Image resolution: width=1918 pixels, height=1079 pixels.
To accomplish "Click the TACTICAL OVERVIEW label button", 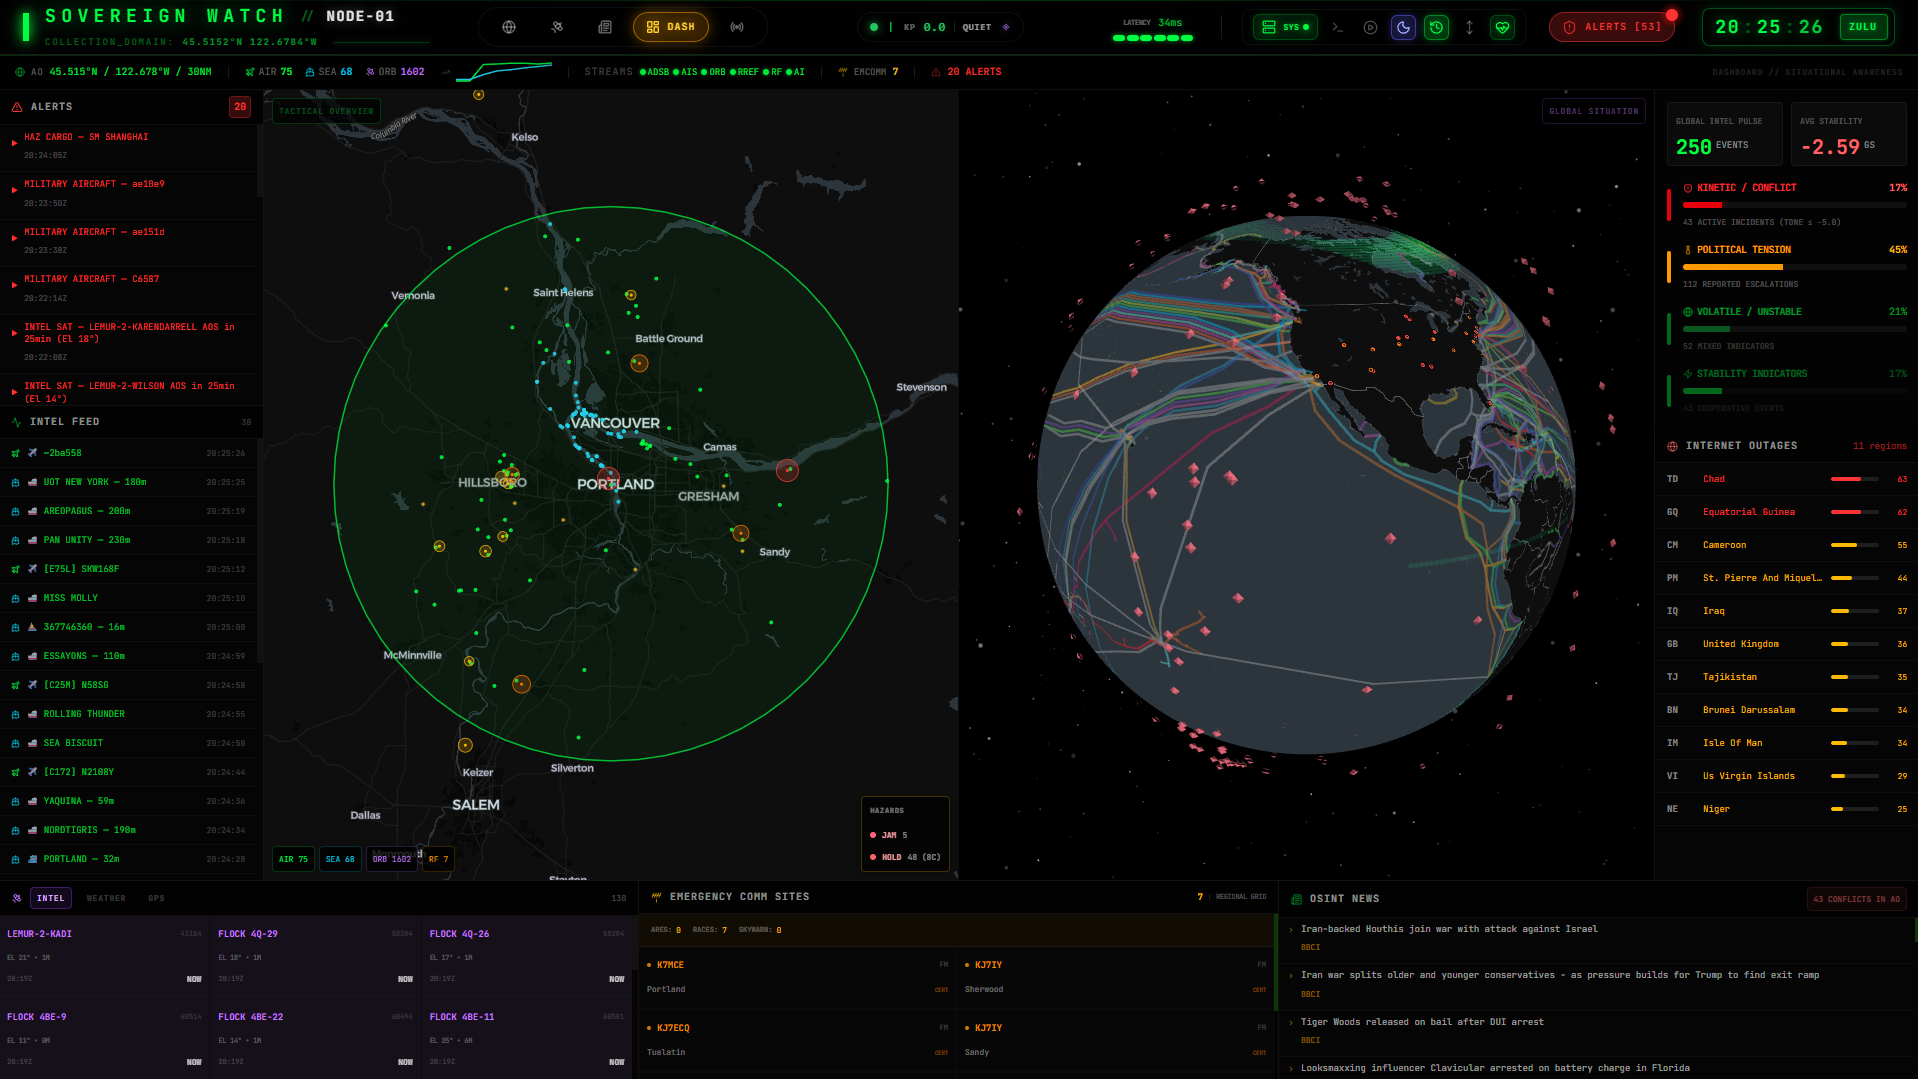I will tap(326, 111).
